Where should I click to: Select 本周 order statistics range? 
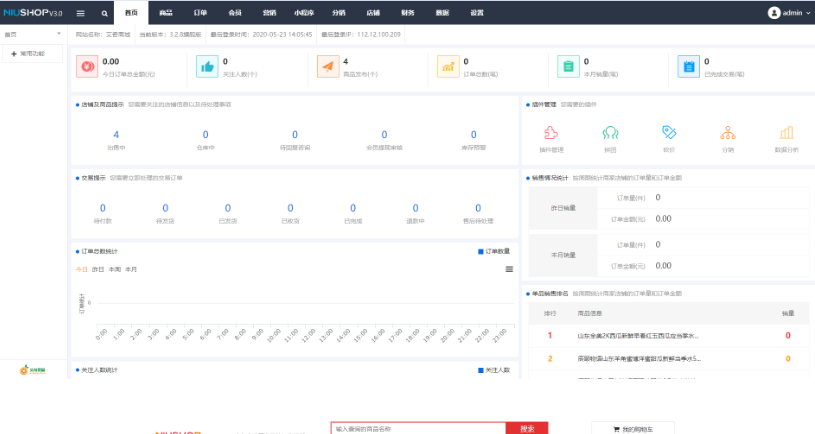click(x=114, y=269)
